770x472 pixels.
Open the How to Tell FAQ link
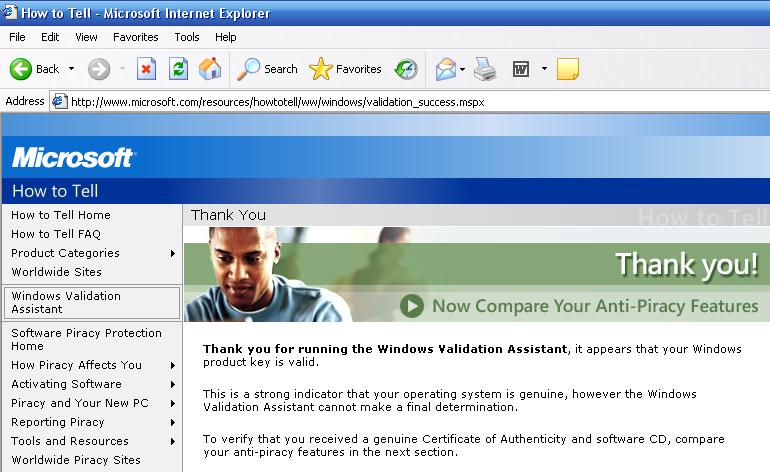tap(55, 234)
